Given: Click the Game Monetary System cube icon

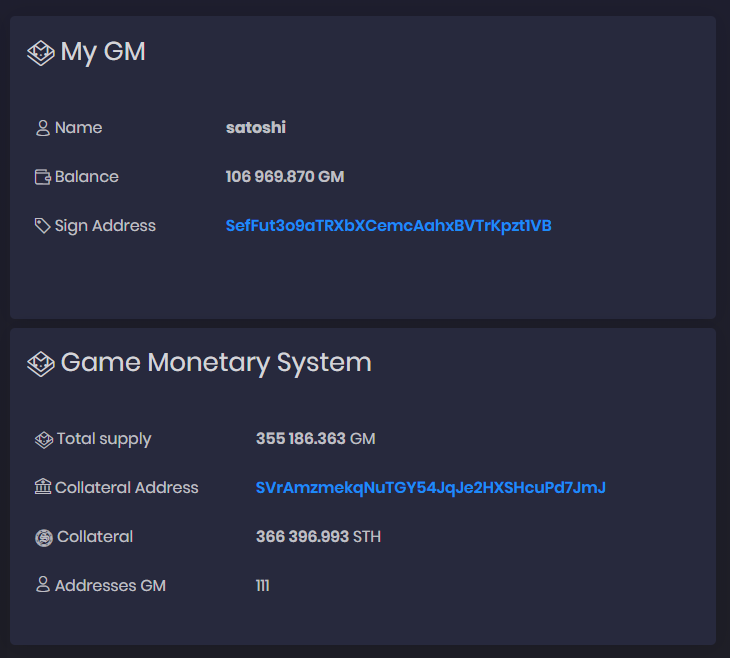Looking at the screenshot, I should (x=41, y=364).
